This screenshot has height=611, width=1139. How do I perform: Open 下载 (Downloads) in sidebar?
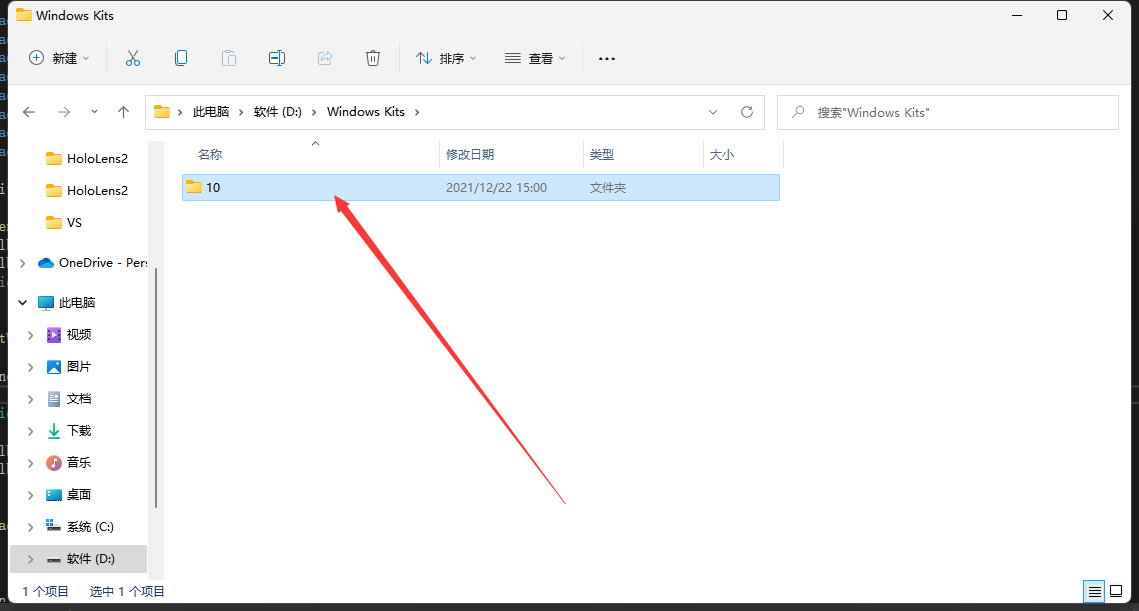[69, 431]
